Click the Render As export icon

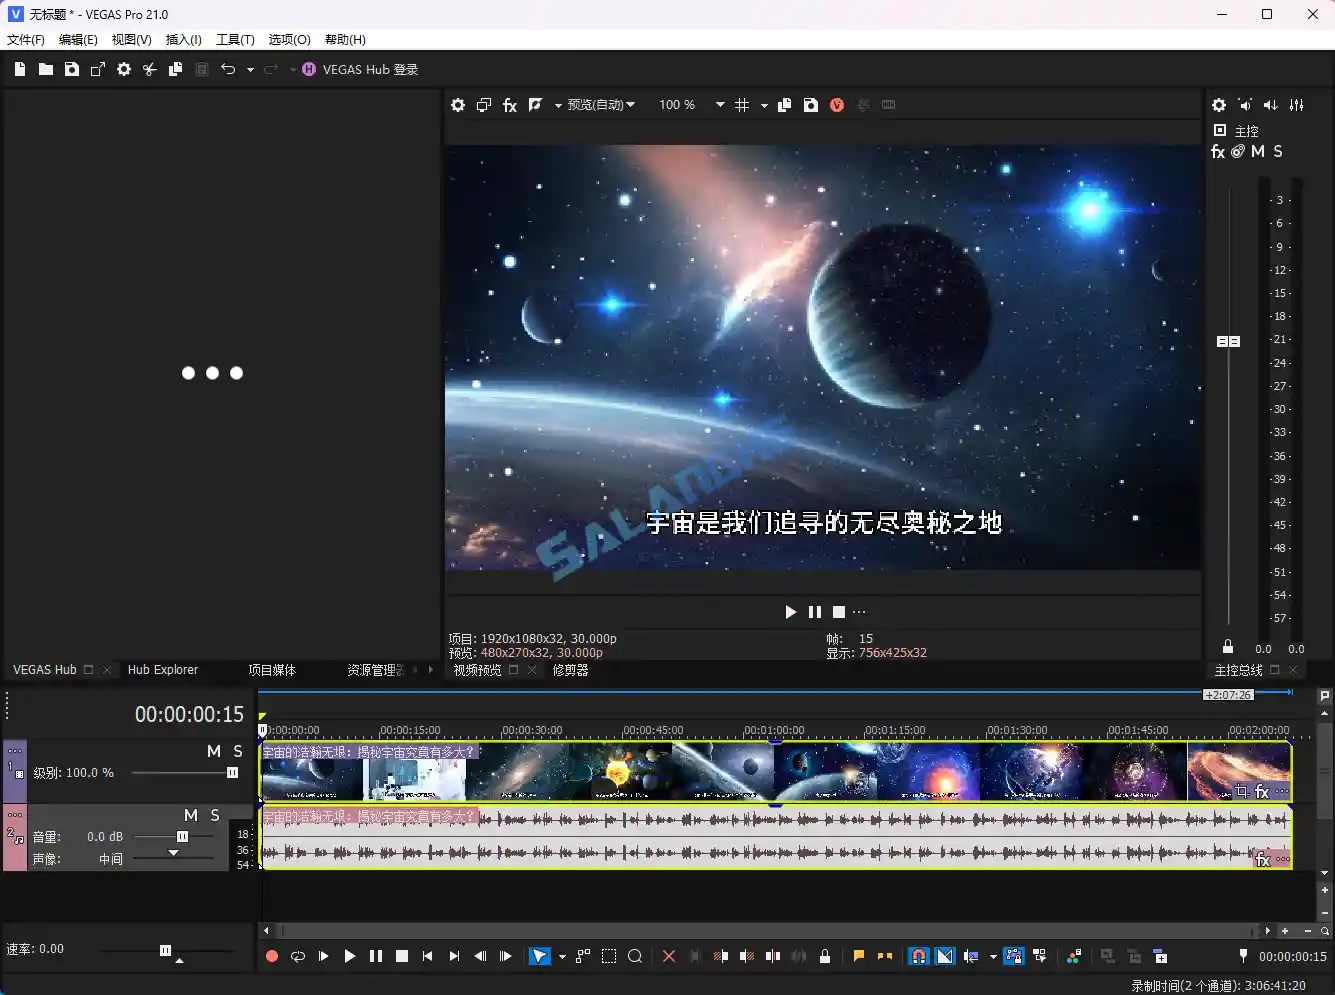[x=98, y=69]
